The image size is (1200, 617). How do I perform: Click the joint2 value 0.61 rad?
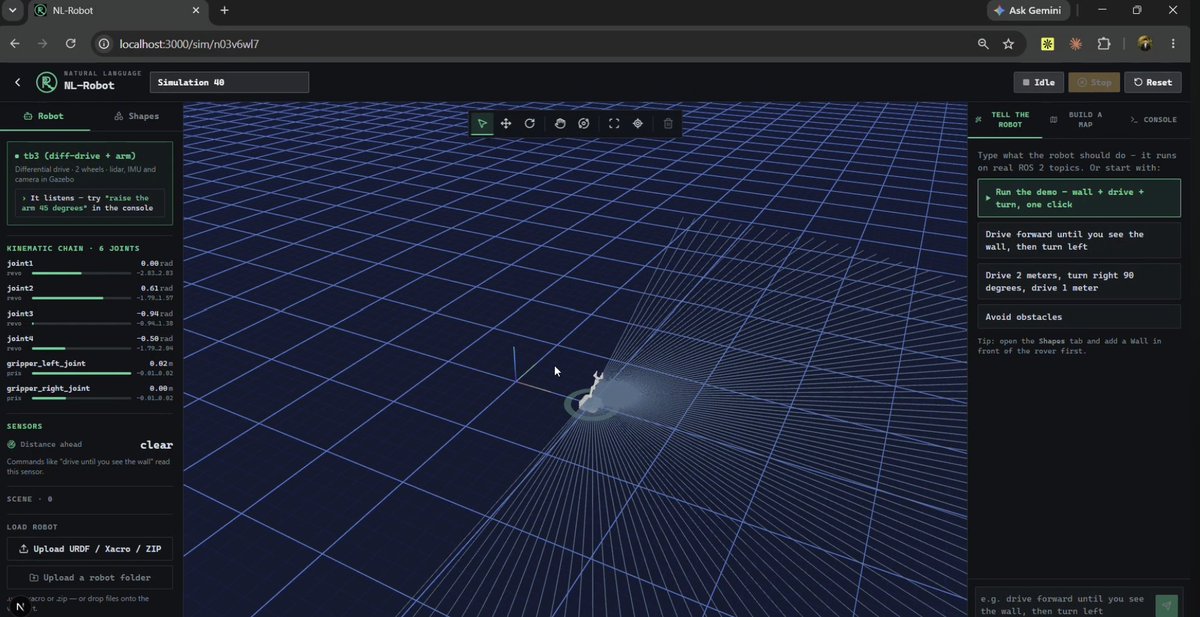coord(157,288)
